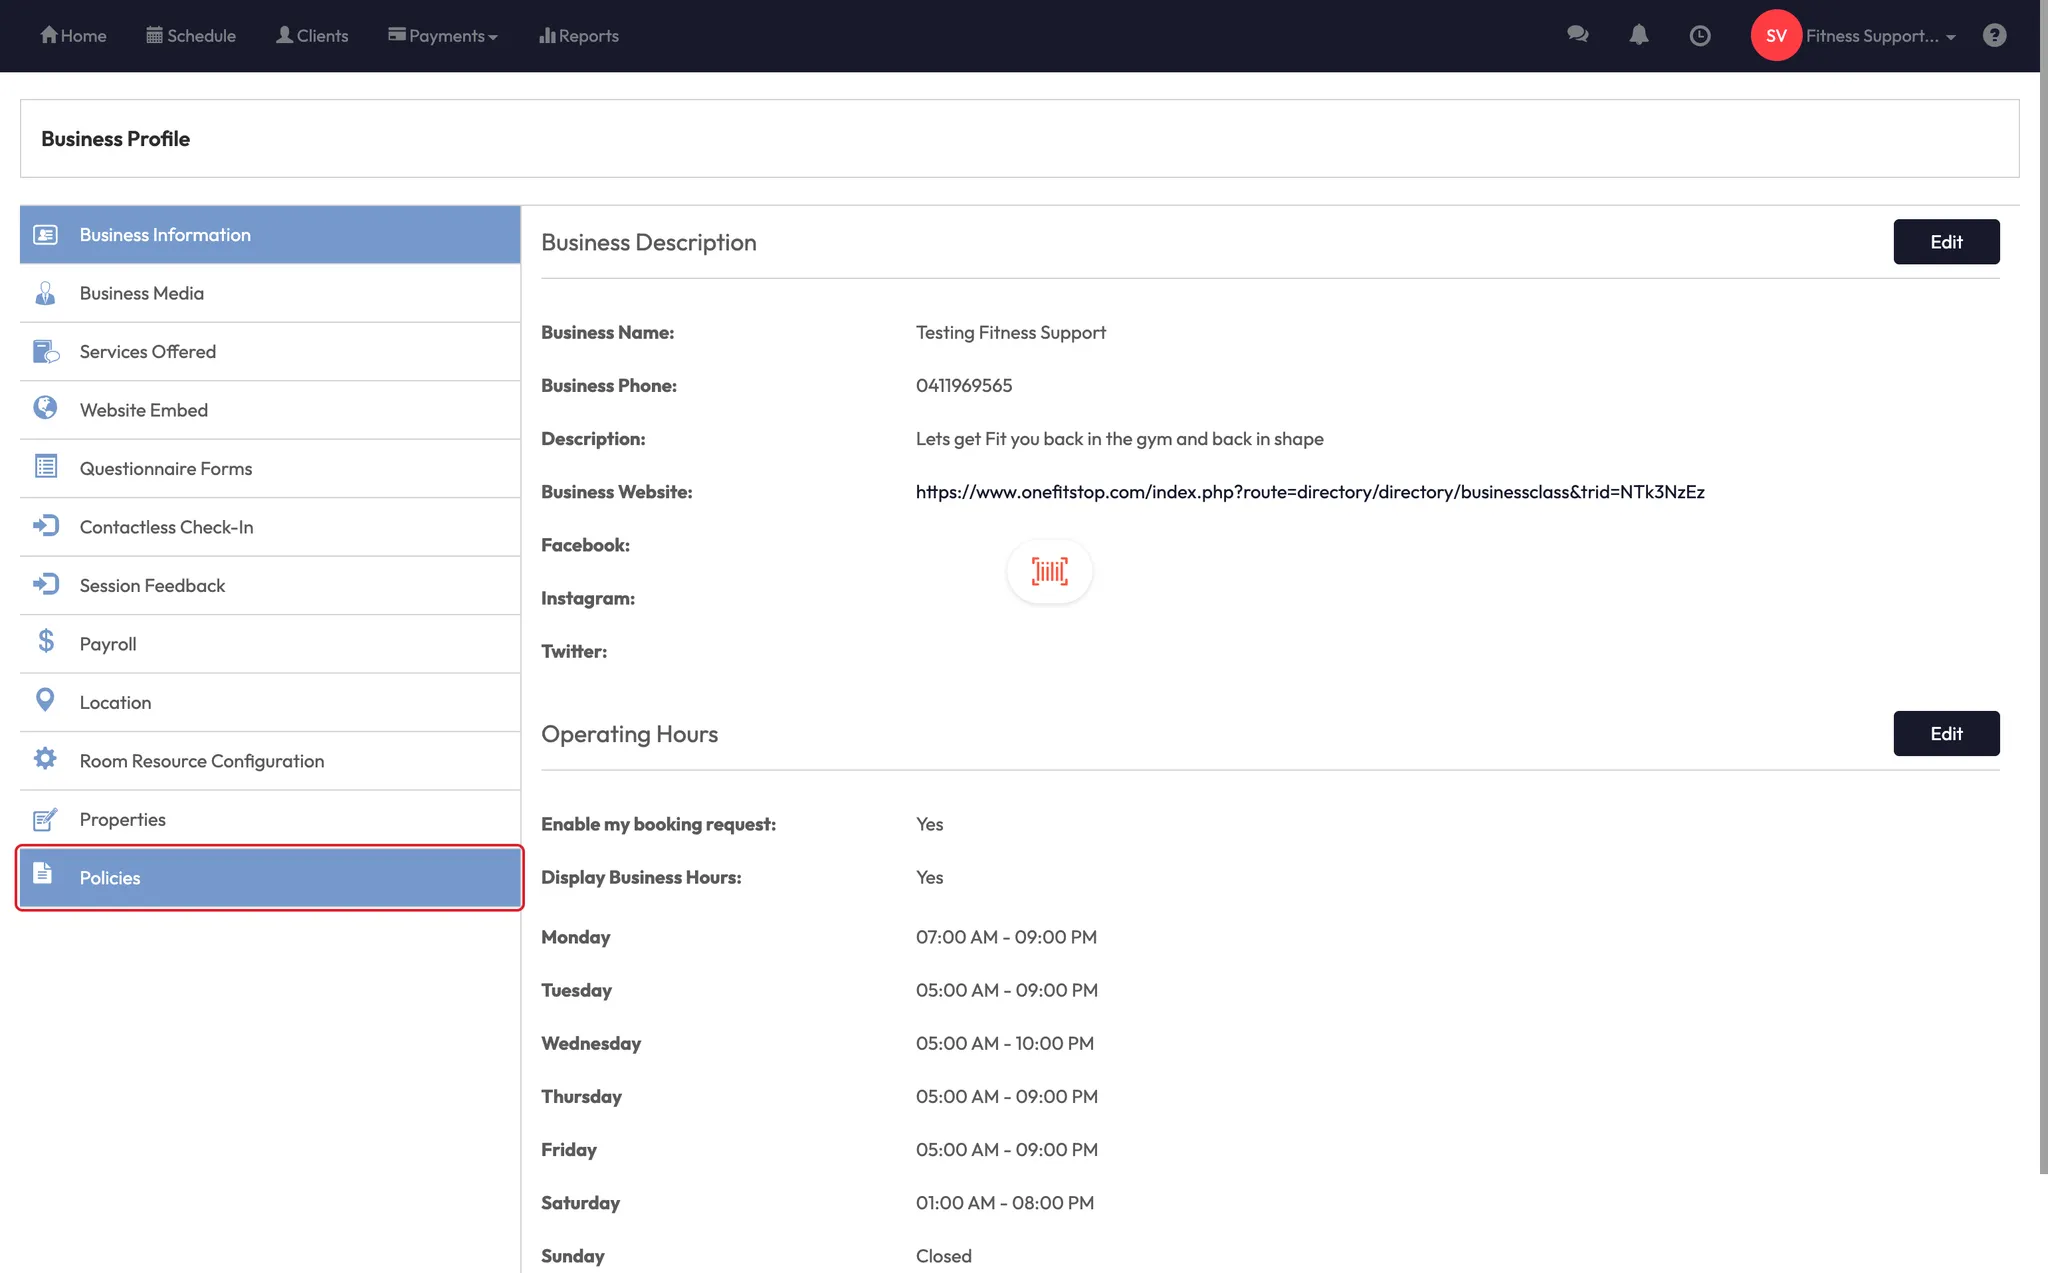The image size is (2048, 1273).
Task: Open the Contactless Check-In section
Action: [x=166, y=527]
